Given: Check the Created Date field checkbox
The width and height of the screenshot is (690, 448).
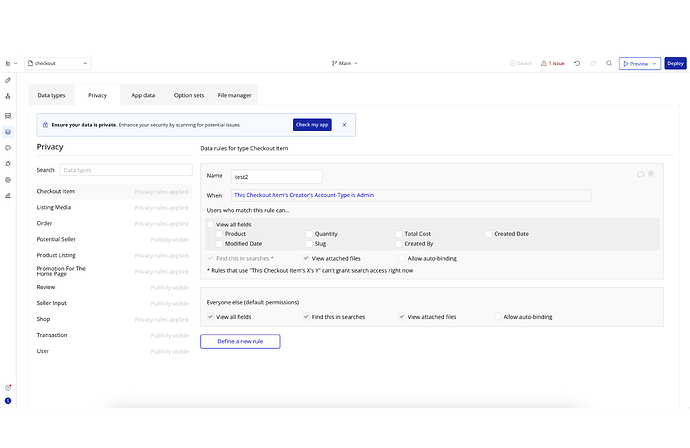Looking at the screenshot, I should click(x=488, y=234).
